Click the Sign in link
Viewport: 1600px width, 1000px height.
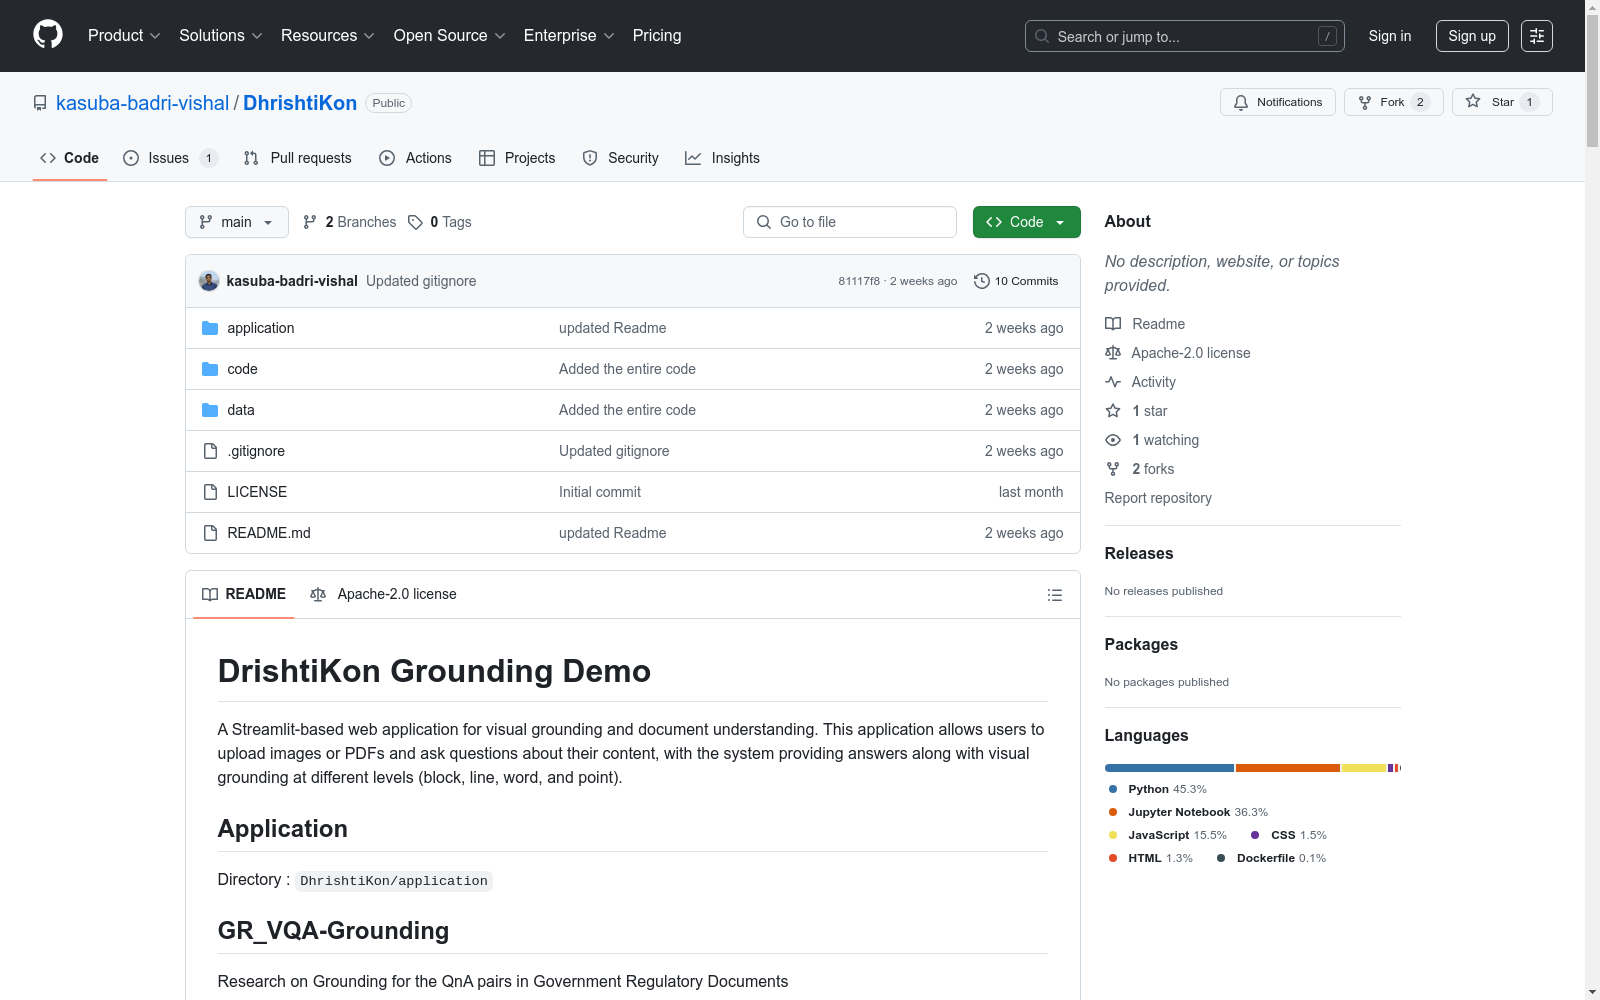[1390, 36]
